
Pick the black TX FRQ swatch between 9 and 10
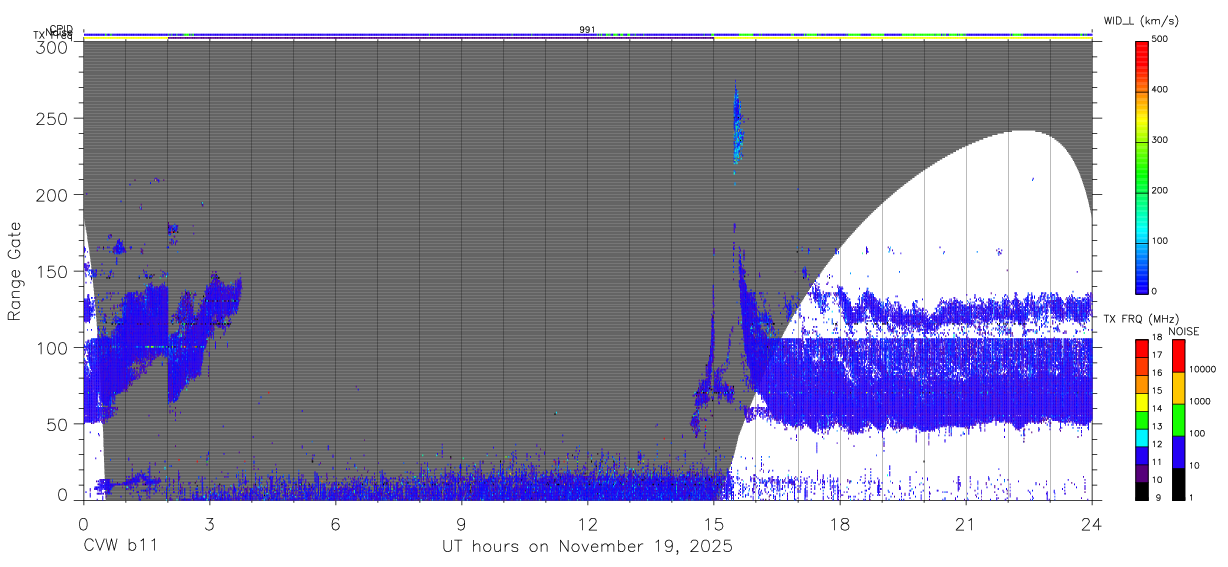1141,491
